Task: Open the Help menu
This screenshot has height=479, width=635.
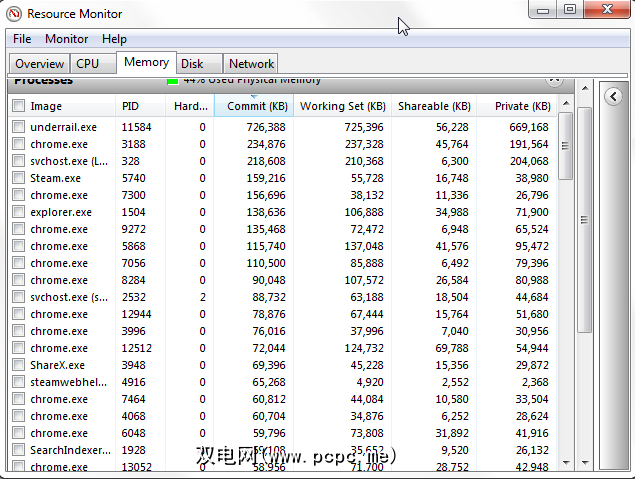Action: click(x=114, y=39)
